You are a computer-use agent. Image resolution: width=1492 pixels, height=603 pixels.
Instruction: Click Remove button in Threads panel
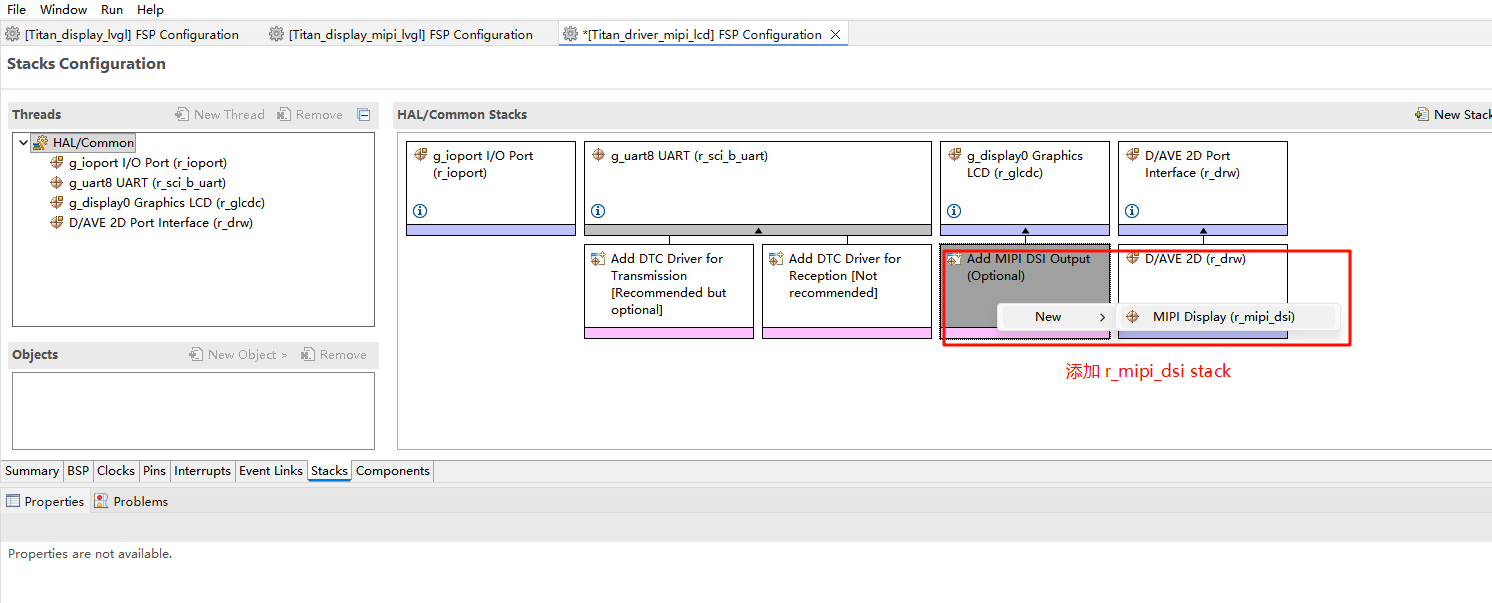click(310, 115)
